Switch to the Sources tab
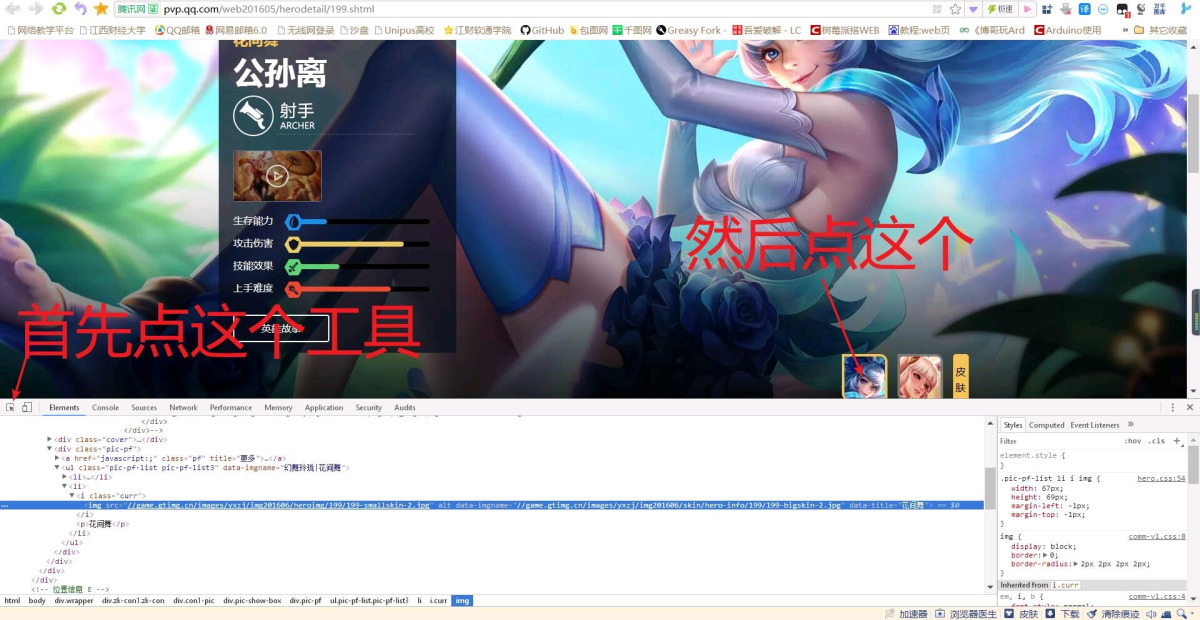This screenshot has width=1200, height=620. pyautogui.click(x=144, y=408)
